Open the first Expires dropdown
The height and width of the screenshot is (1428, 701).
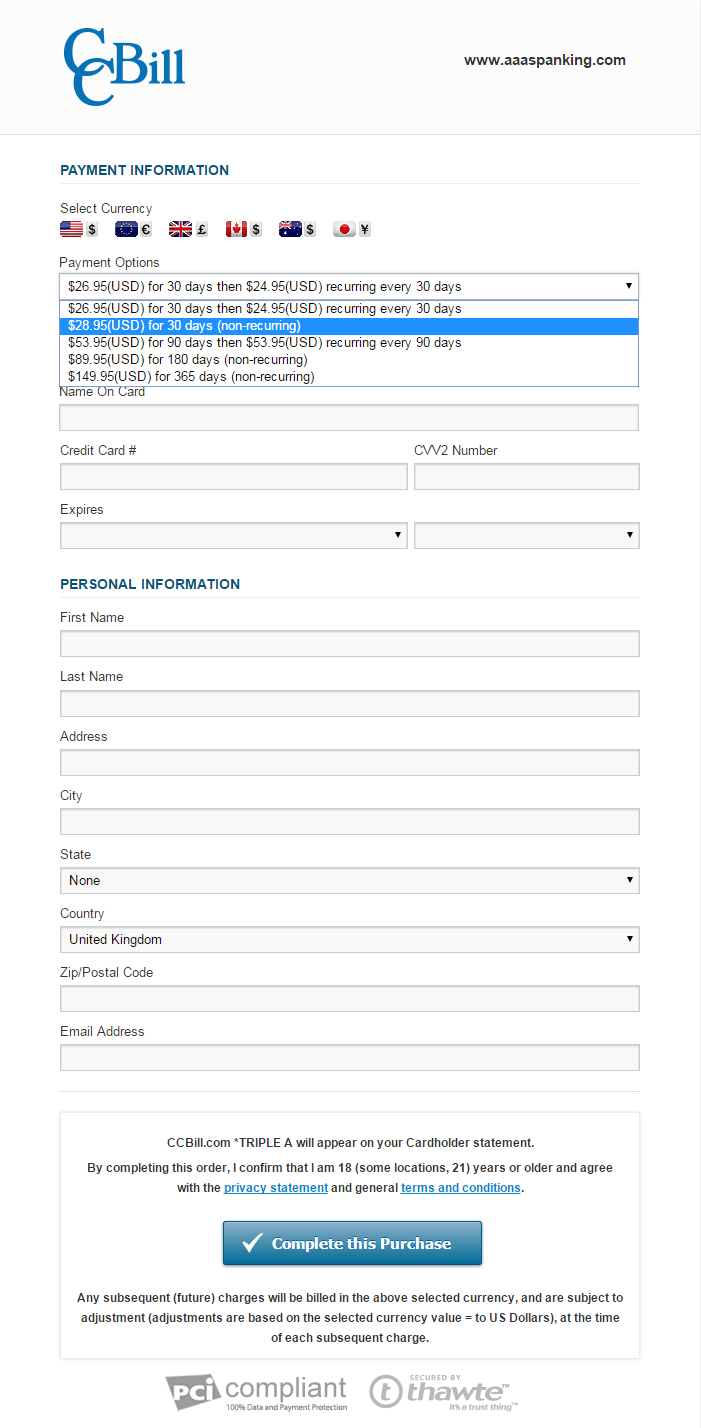[233, 536]
